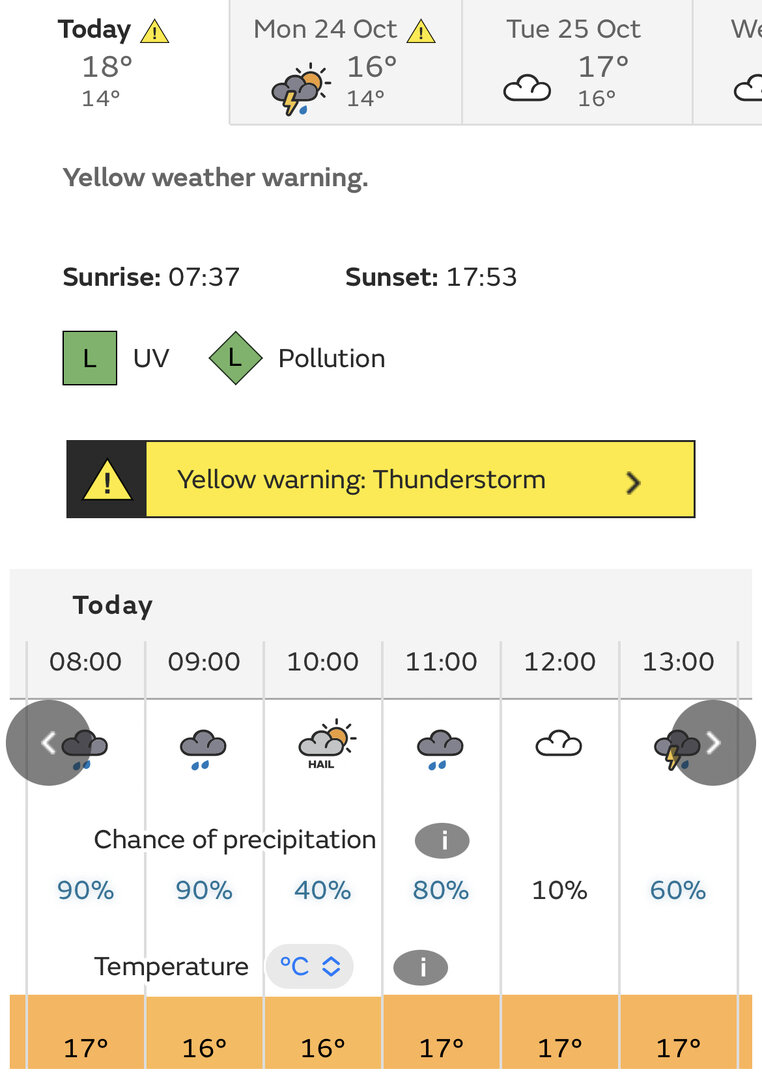
Task: Open temperature info icon
Action: 421,968
